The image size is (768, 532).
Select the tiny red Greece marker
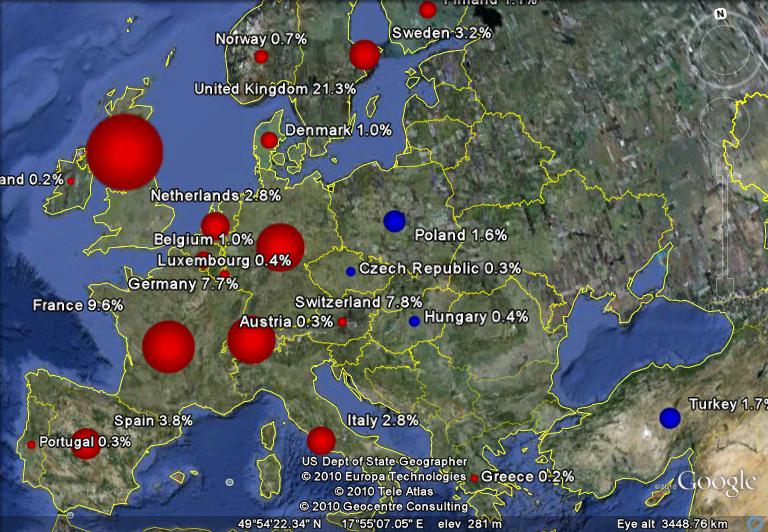coord(474,478)
